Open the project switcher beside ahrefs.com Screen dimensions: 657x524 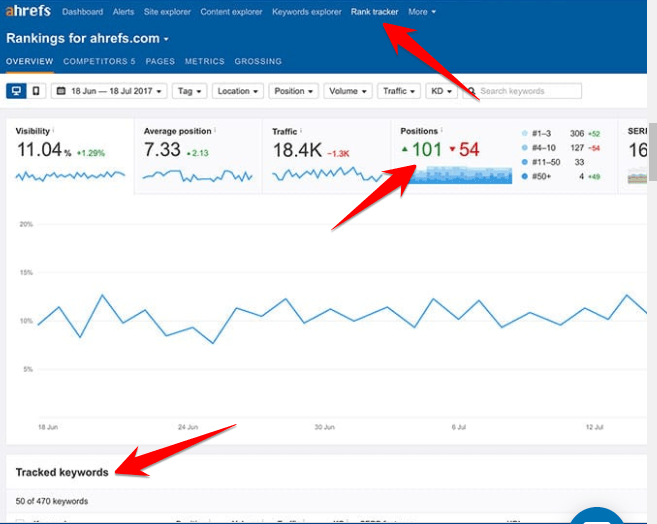[x=166, y=39]
